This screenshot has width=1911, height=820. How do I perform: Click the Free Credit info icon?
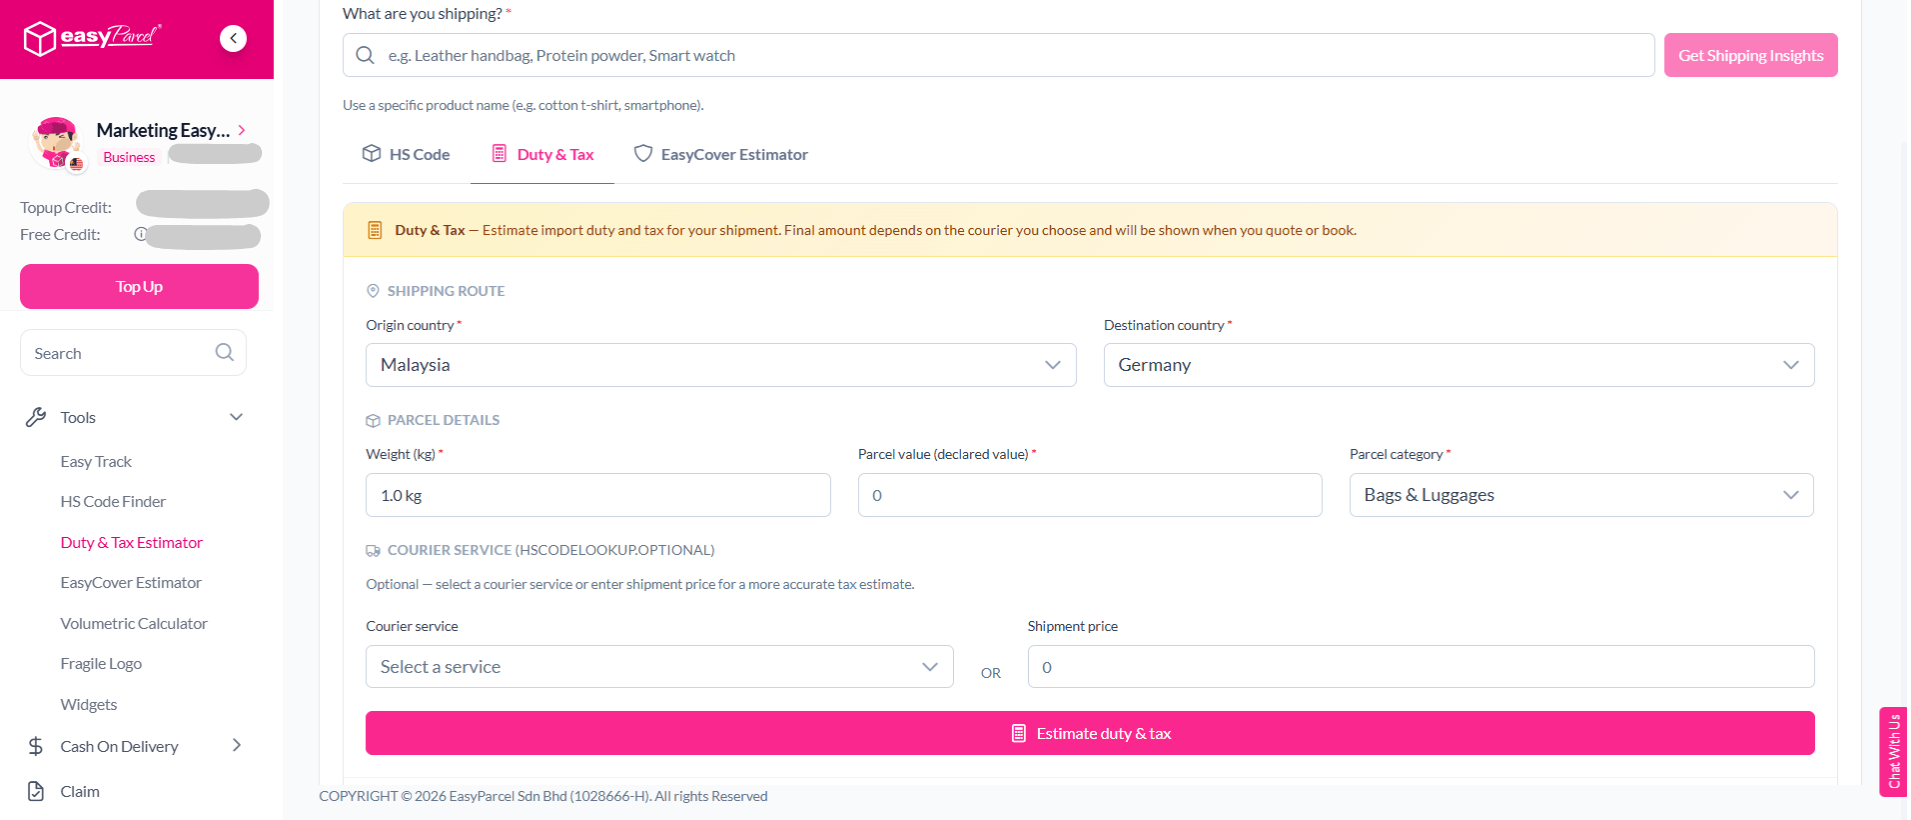coord(140,234)
